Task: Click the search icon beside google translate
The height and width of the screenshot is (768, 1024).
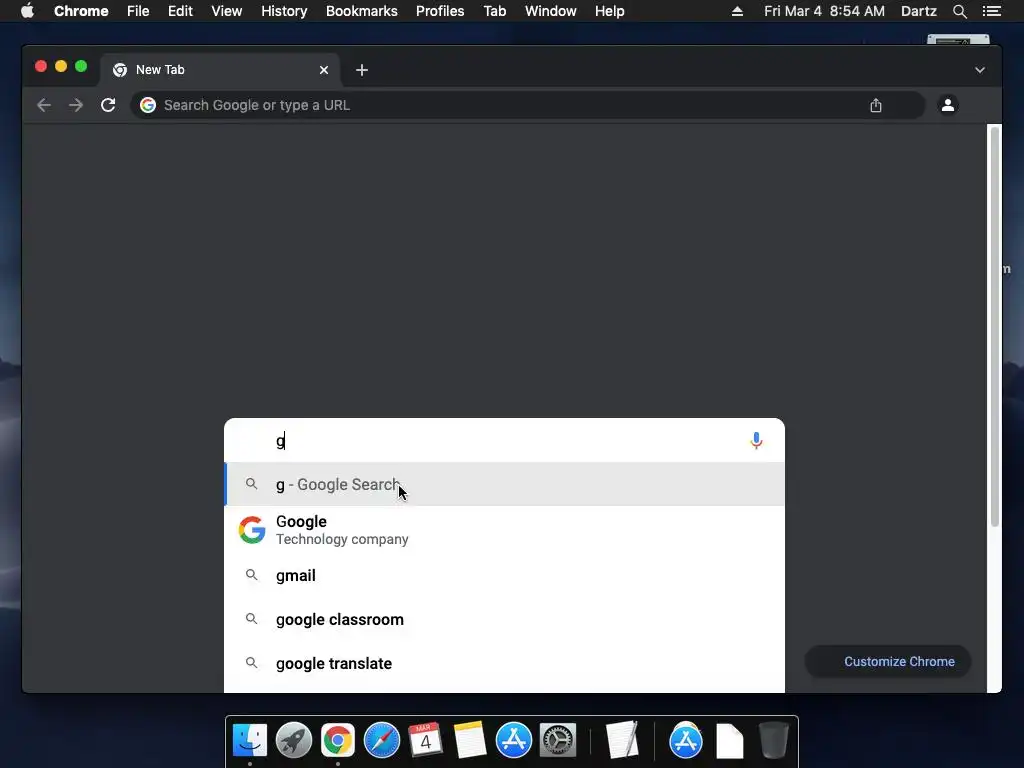Action: click(x=251, y=662)
